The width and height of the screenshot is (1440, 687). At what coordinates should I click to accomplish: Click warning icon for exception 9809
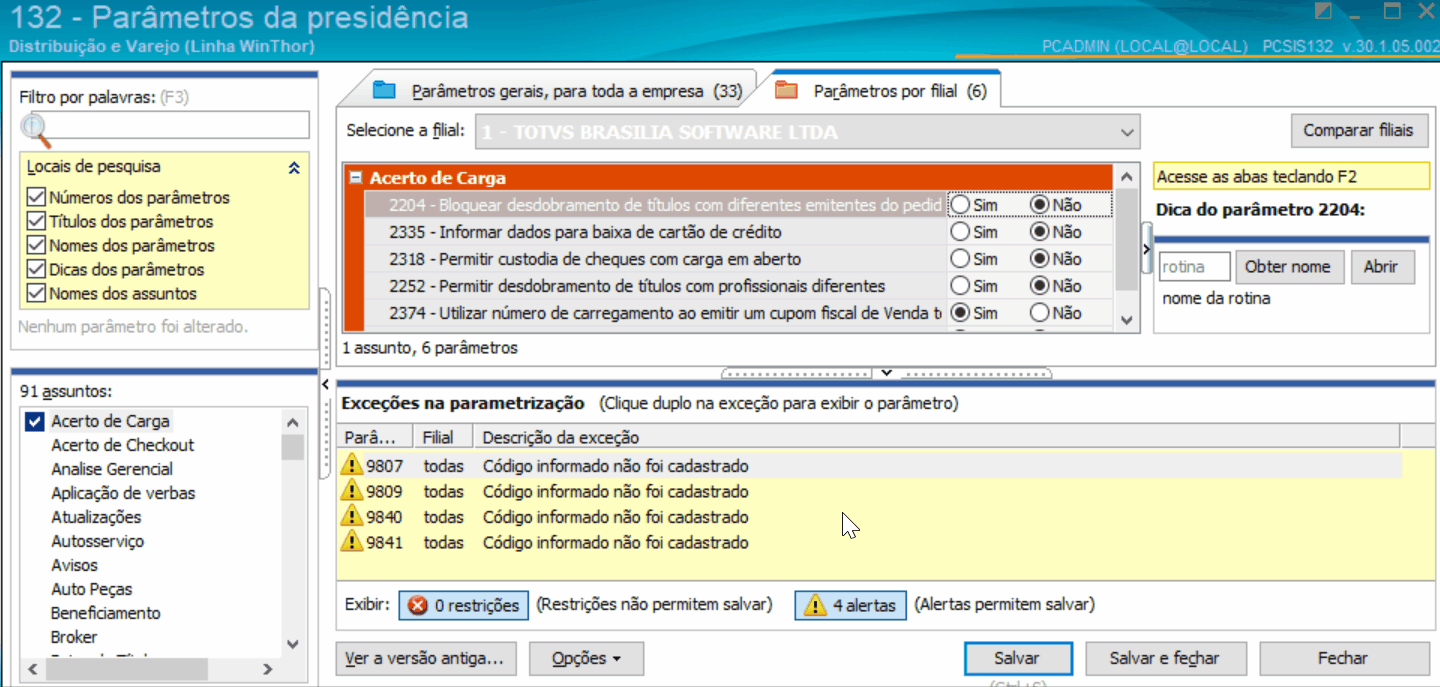point(352,491)
